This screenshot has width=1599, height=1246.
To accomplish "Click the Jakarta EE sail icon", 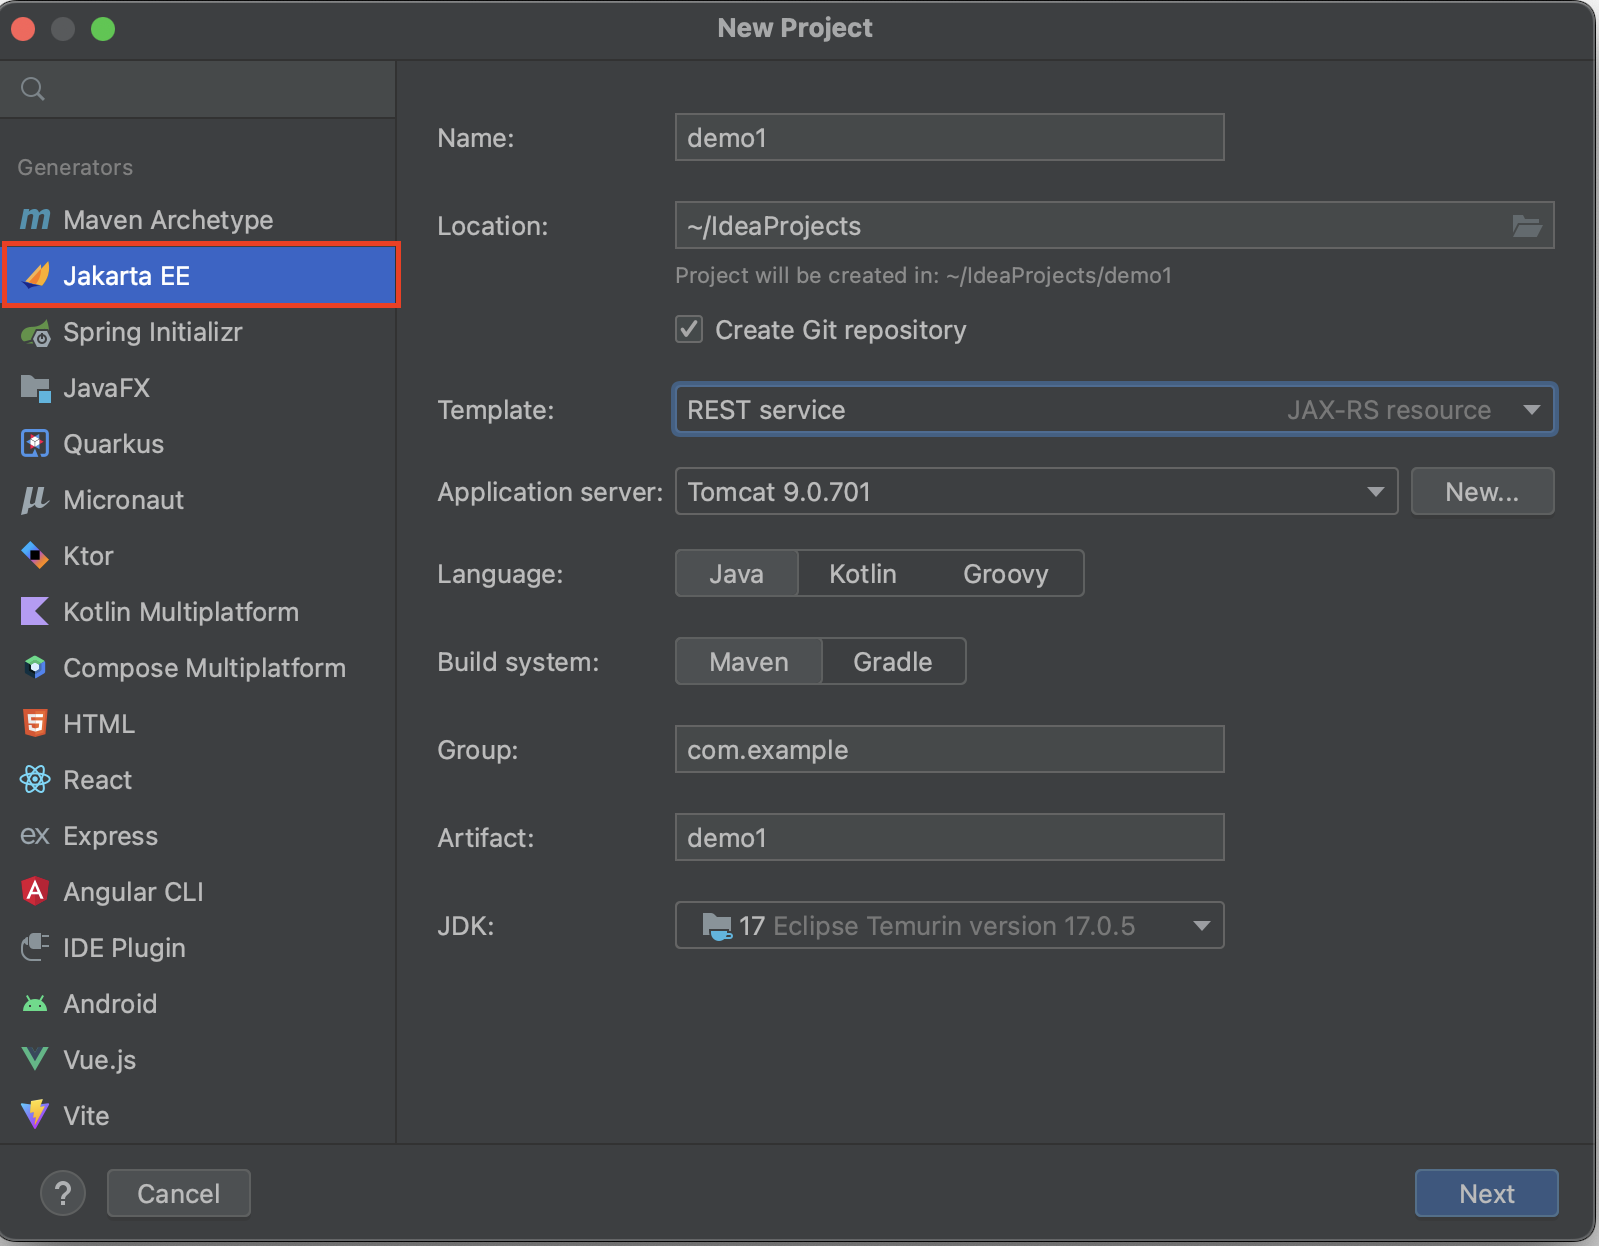I will click(x=36, y=275).
